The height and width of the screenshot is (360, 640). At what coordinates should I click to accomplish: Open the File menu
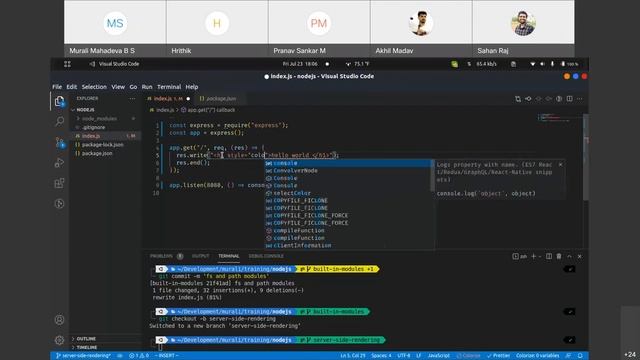point(57,87)
